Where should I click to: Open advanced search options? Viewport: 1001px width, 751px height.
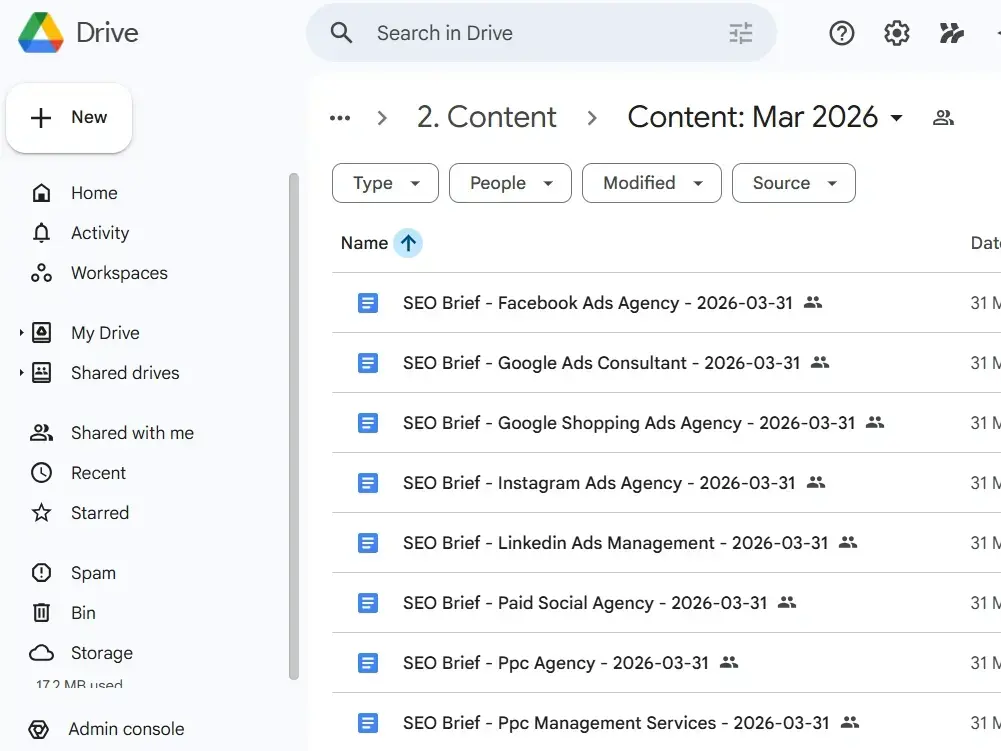[x=740, y=32]
